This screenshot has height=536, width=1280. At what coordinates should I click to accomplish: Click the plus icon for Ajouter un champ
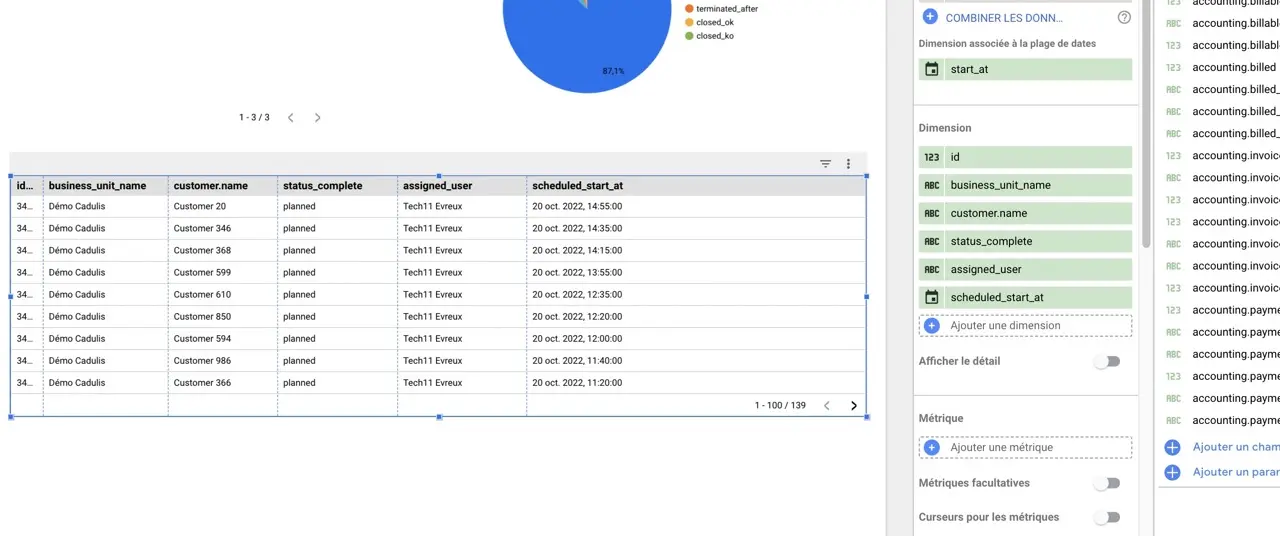[x=1172, y=448]
